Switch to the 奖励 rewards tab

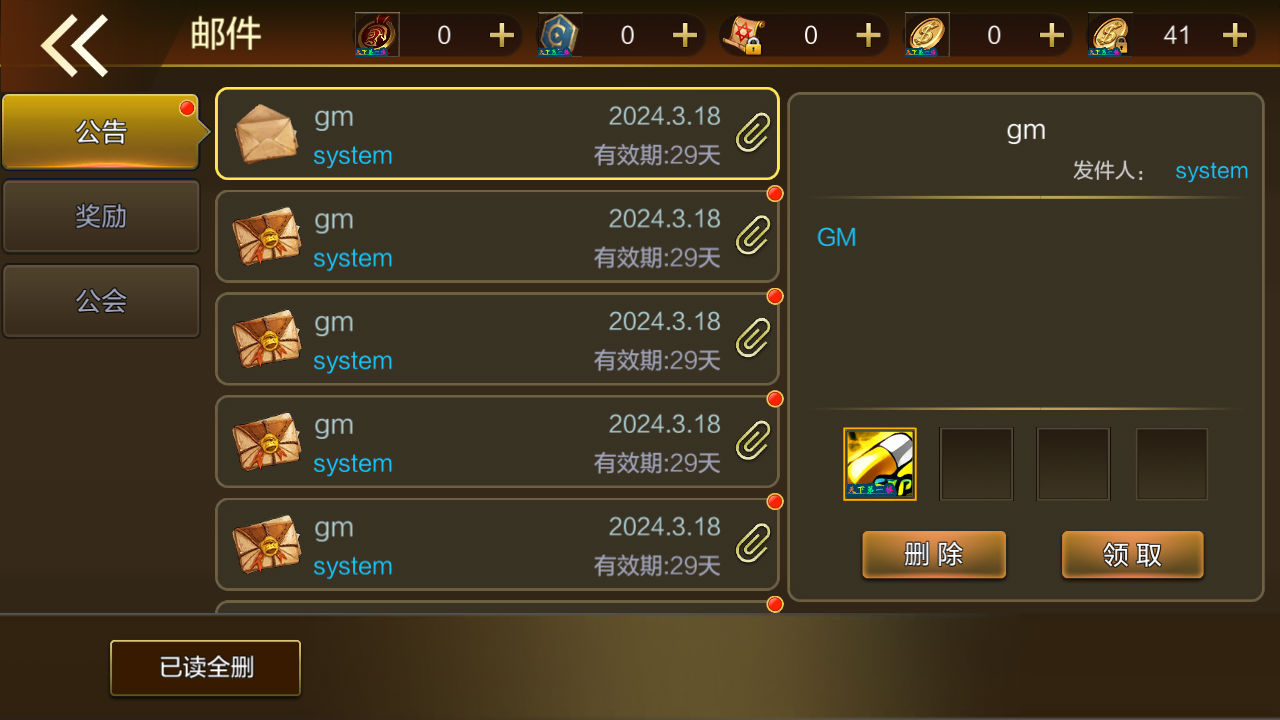point(101,216)
